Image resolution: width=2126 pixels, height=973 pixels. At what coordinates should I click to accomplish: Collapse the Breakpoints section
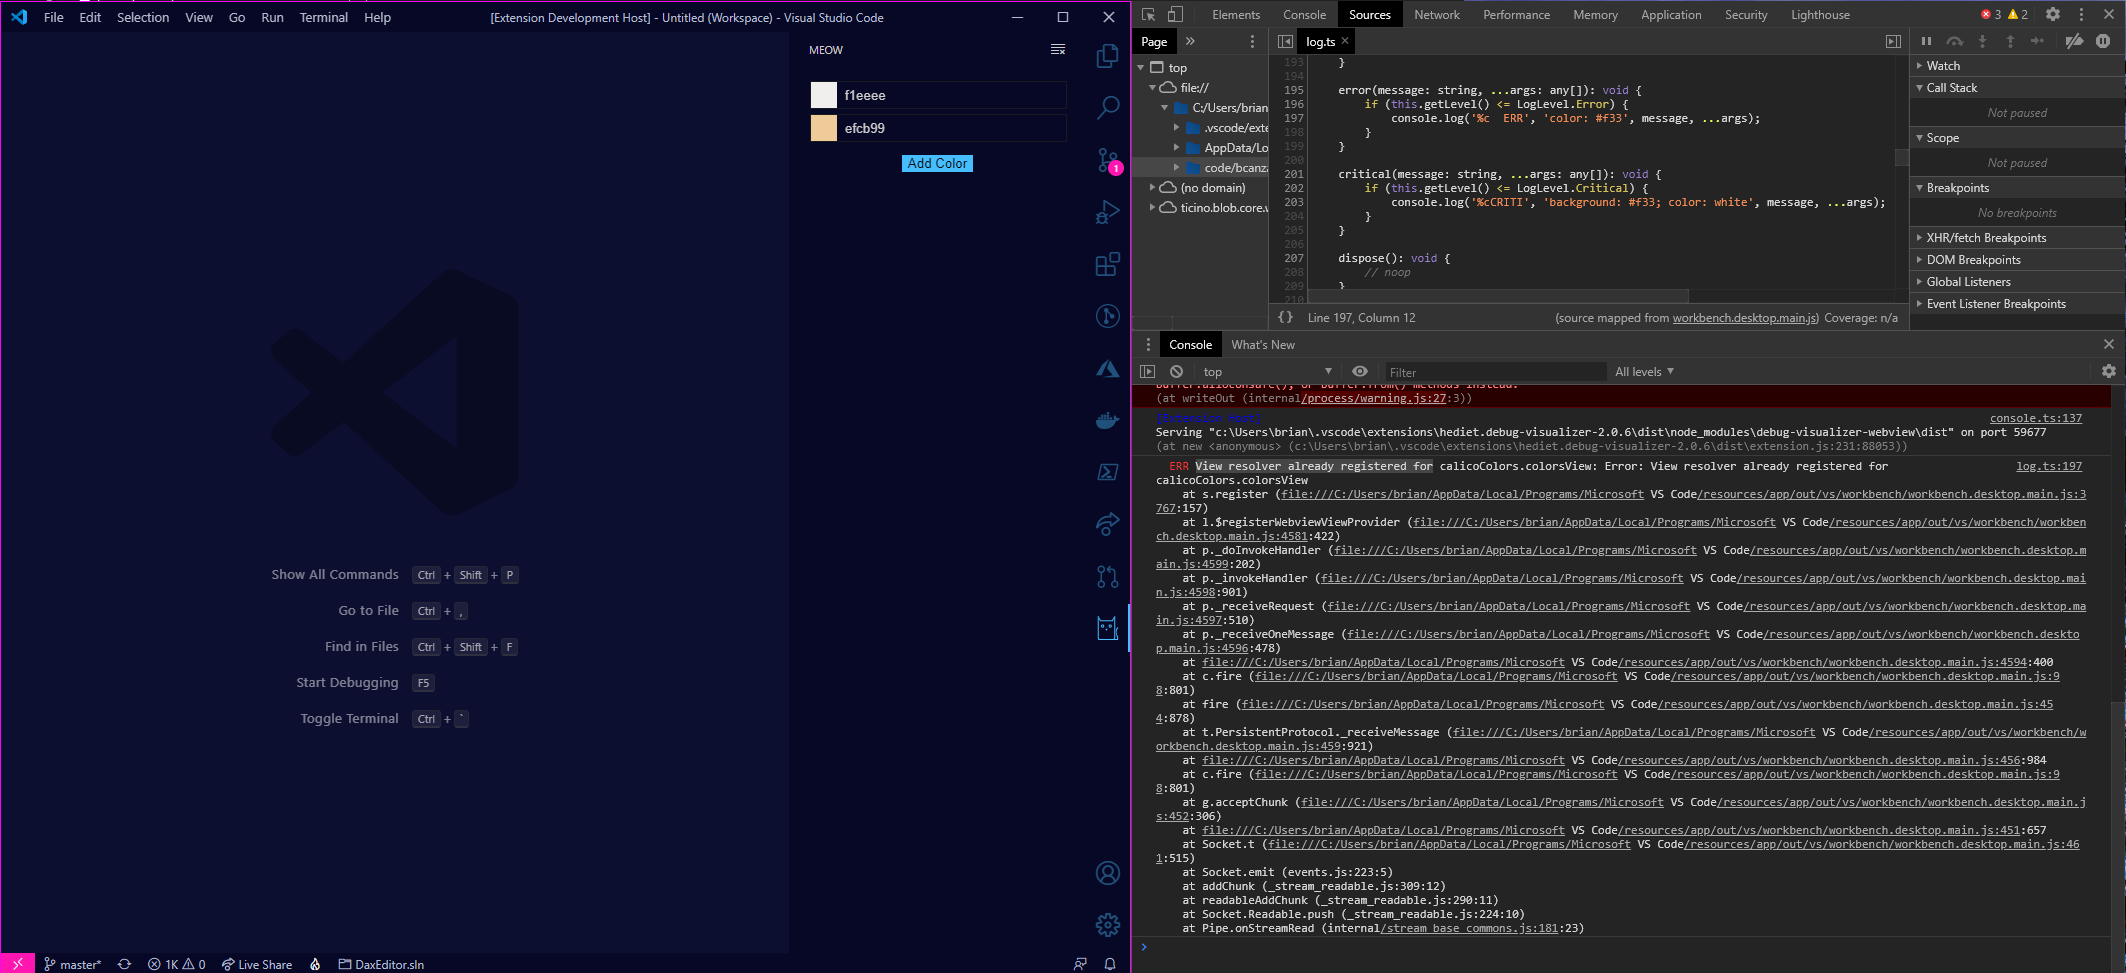point(2018,187)
